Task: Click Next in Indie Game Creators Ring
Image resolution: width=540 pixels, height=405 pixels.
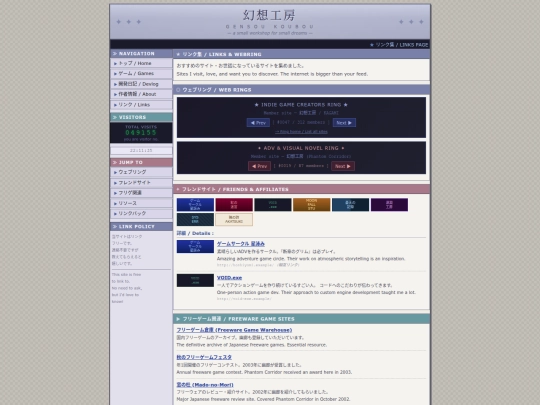Action: coord(344,123)
